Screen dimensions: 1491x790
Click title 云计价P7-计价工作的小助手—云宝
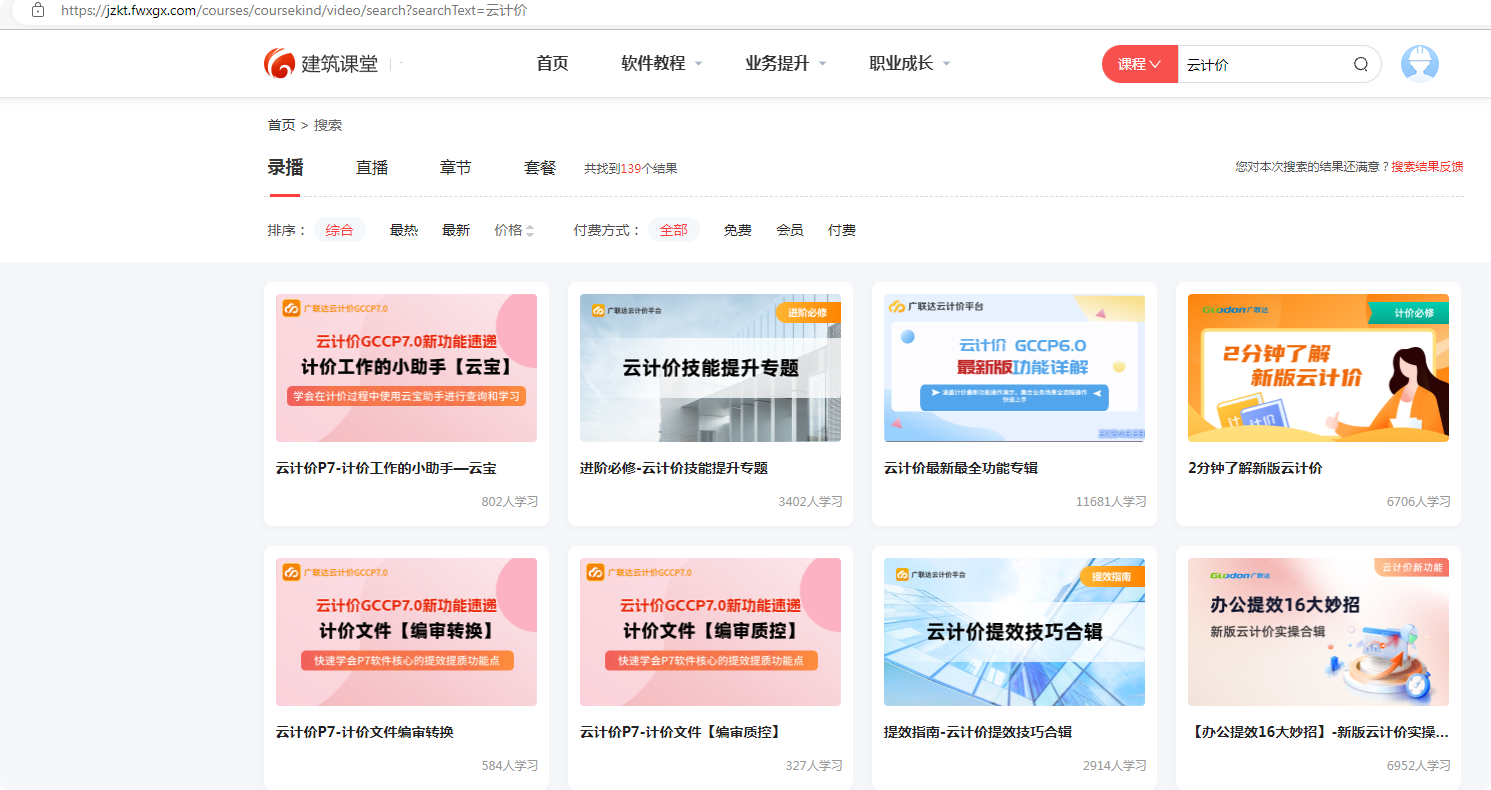386,468
